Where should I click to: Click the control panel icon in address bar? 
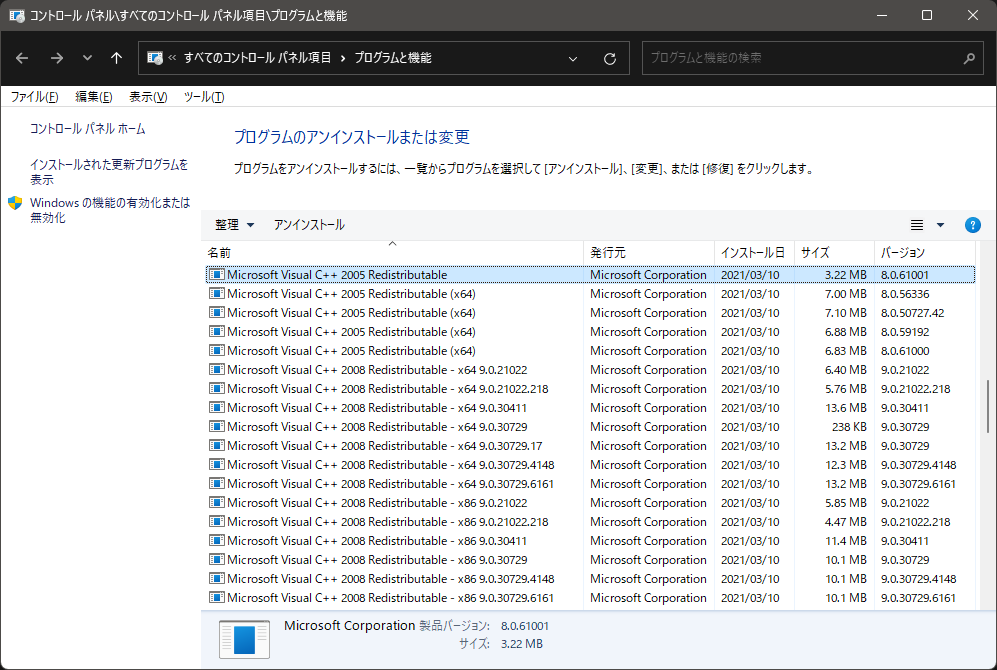(155, 58)
